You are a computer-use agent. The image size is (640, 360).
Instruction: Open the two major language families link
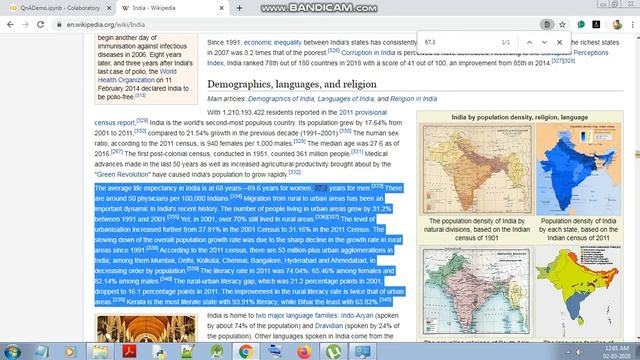(297, 316)
